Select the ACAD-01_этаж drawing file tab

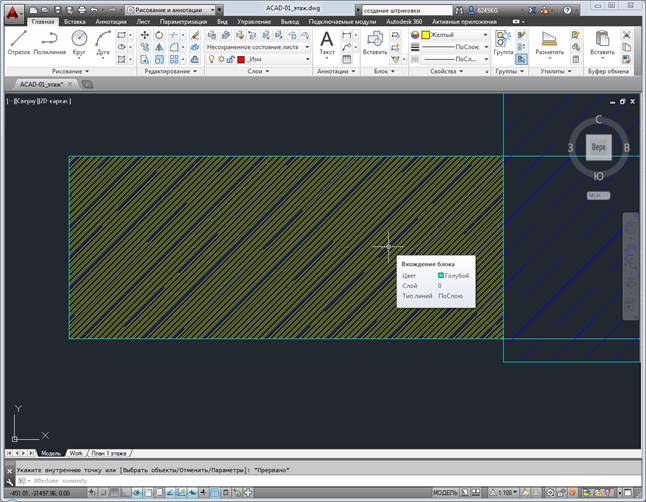[x=42, y=84]
